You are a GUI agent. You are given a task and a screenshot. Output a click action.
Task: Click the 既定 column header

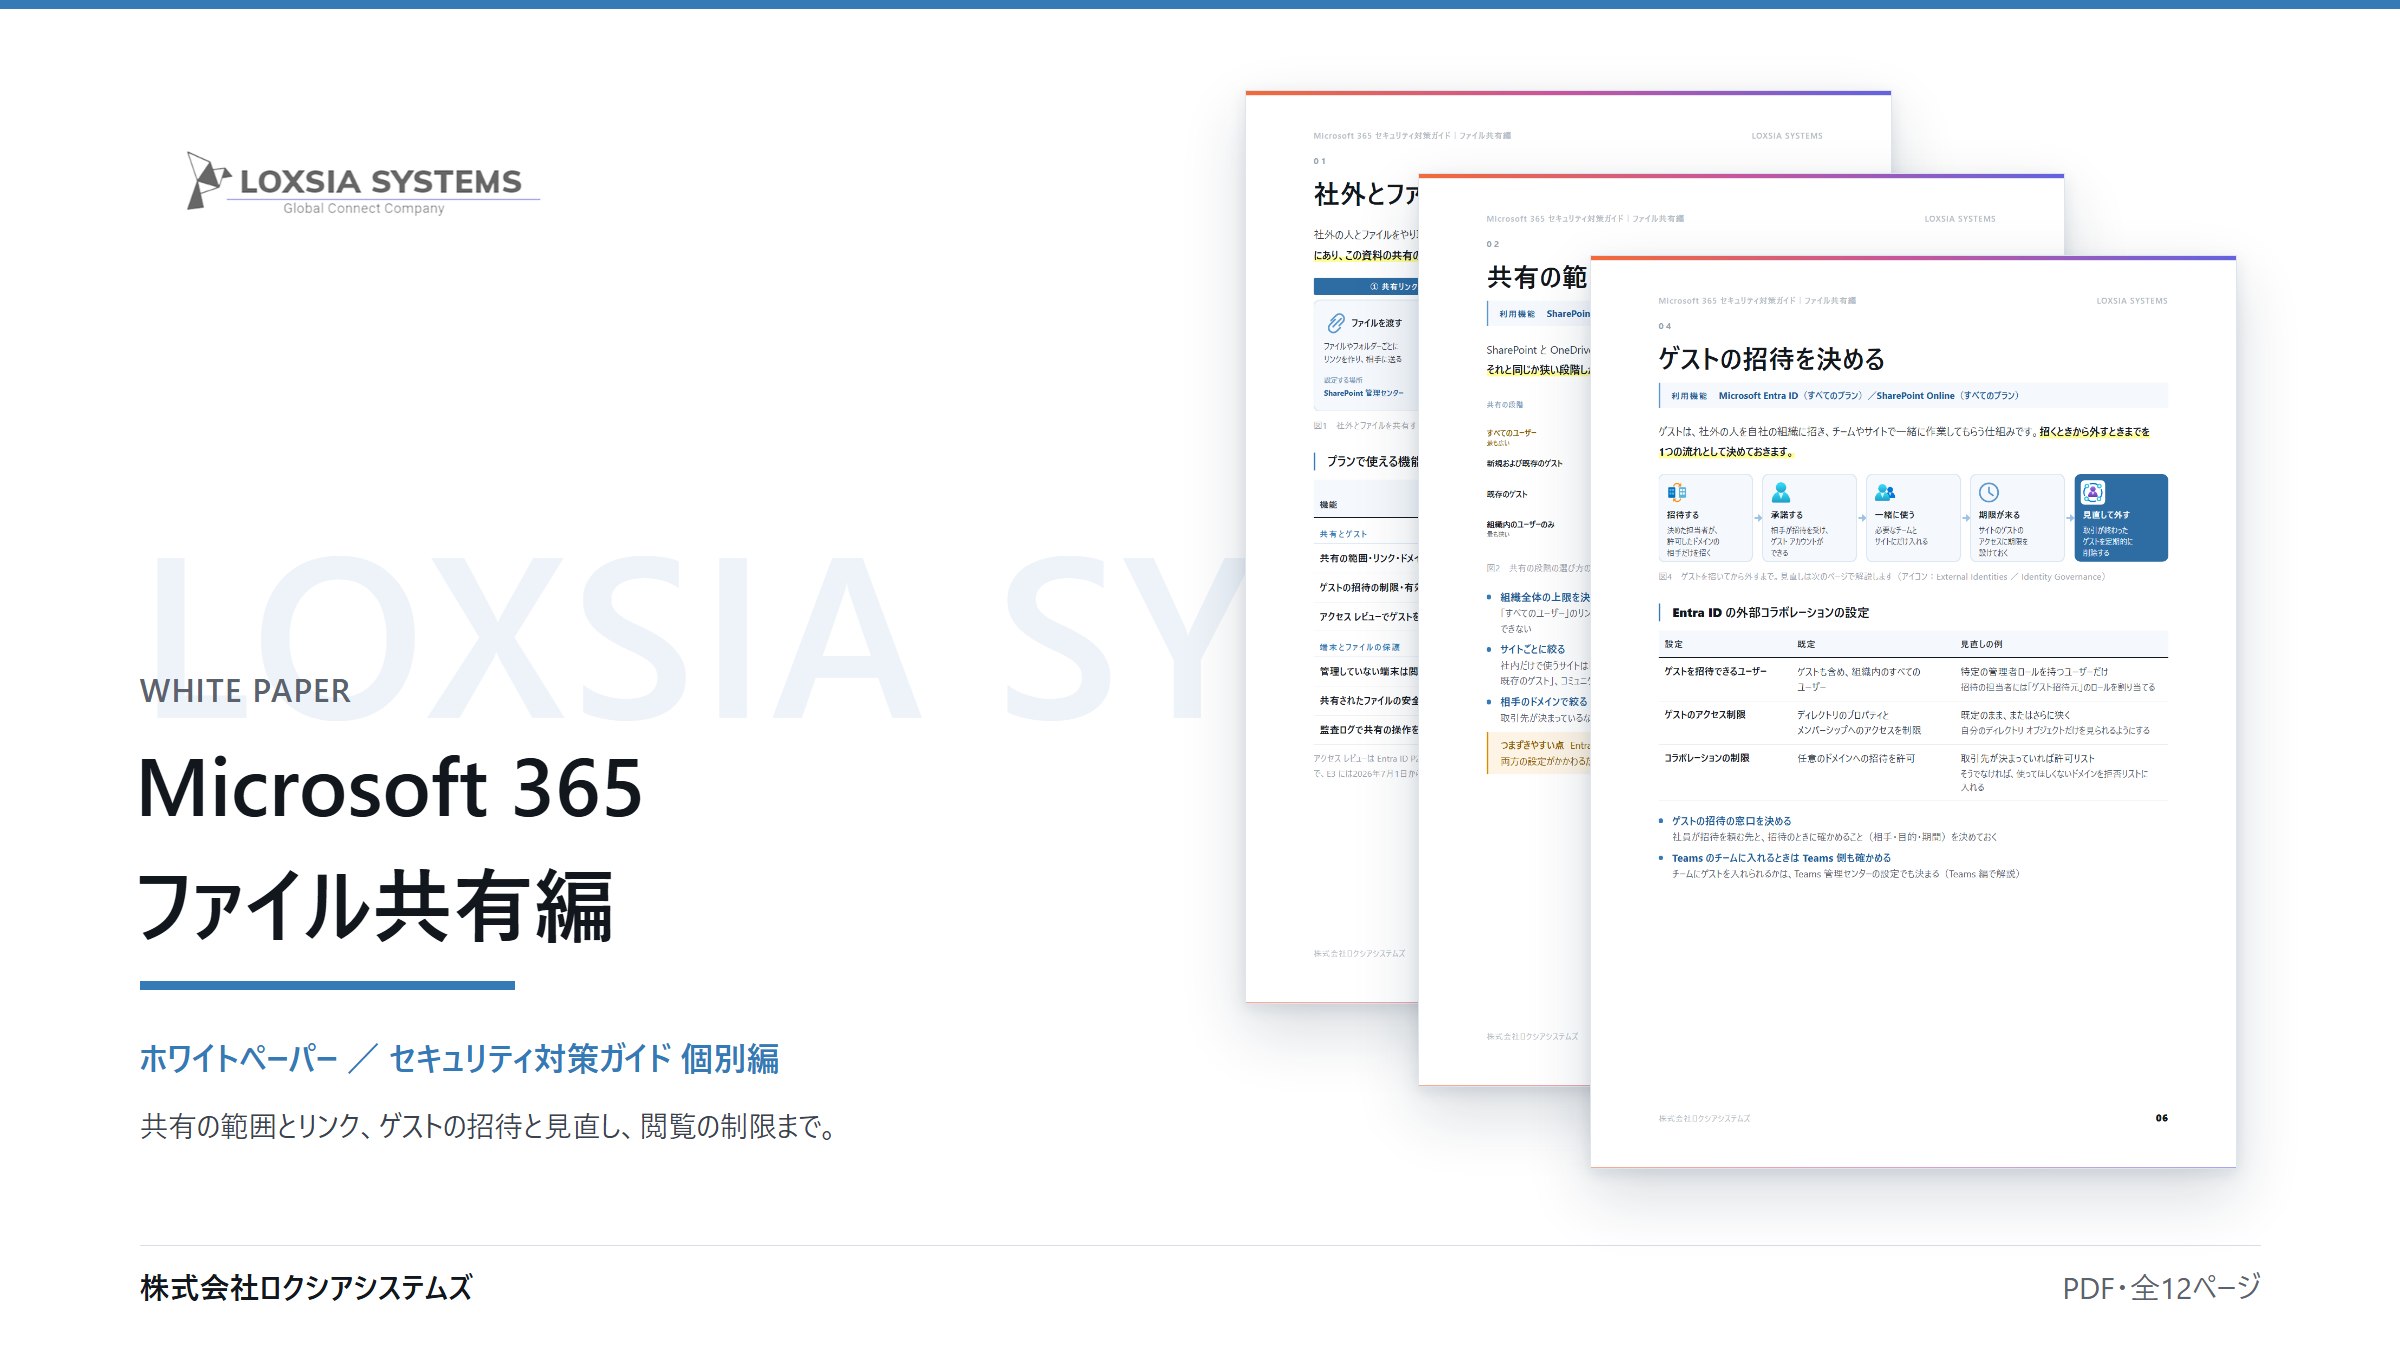[x=1806, y=644]
